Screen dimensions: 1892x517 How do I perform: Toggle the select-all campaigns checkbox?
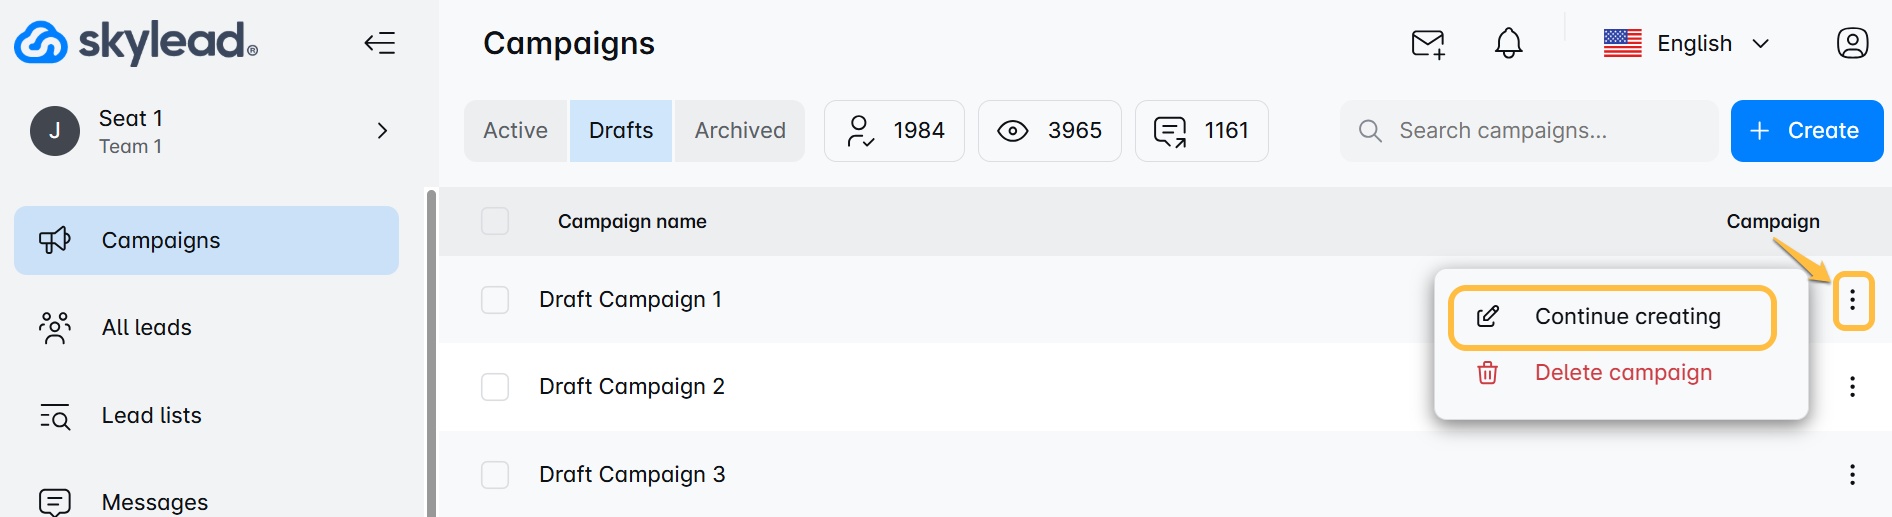click(495, 221)
